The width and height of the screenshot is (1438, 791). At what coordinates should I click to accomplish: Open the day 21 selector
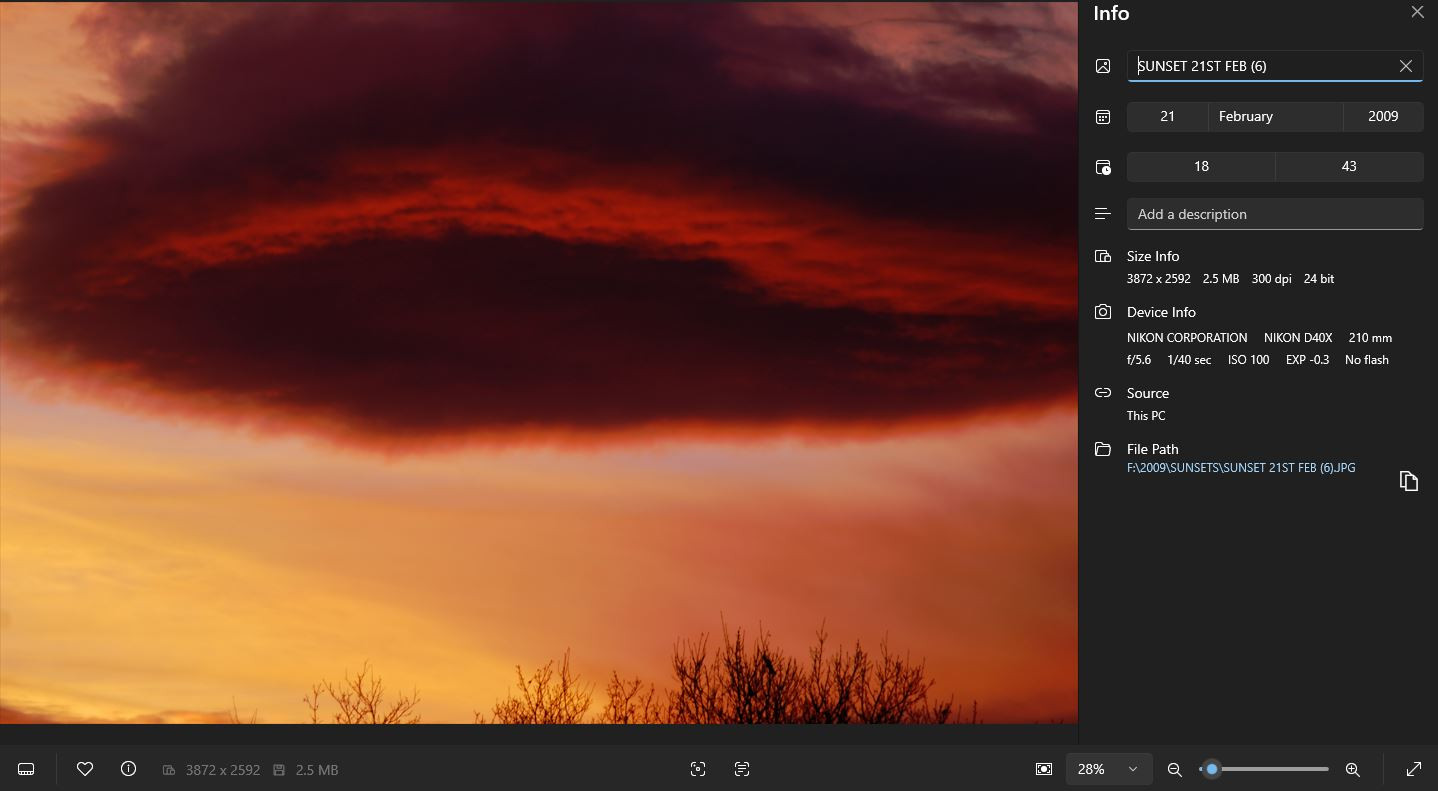coord(1167,116)
